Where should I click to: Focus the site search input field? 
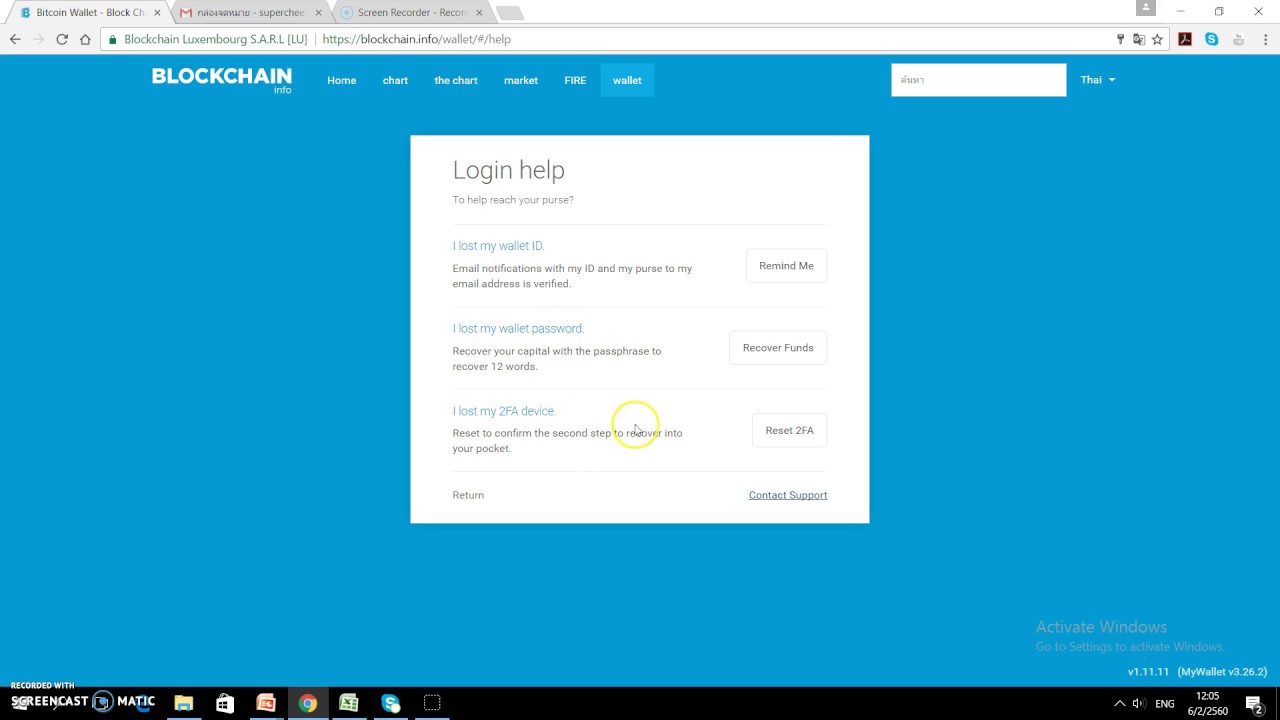pos(978,80)
